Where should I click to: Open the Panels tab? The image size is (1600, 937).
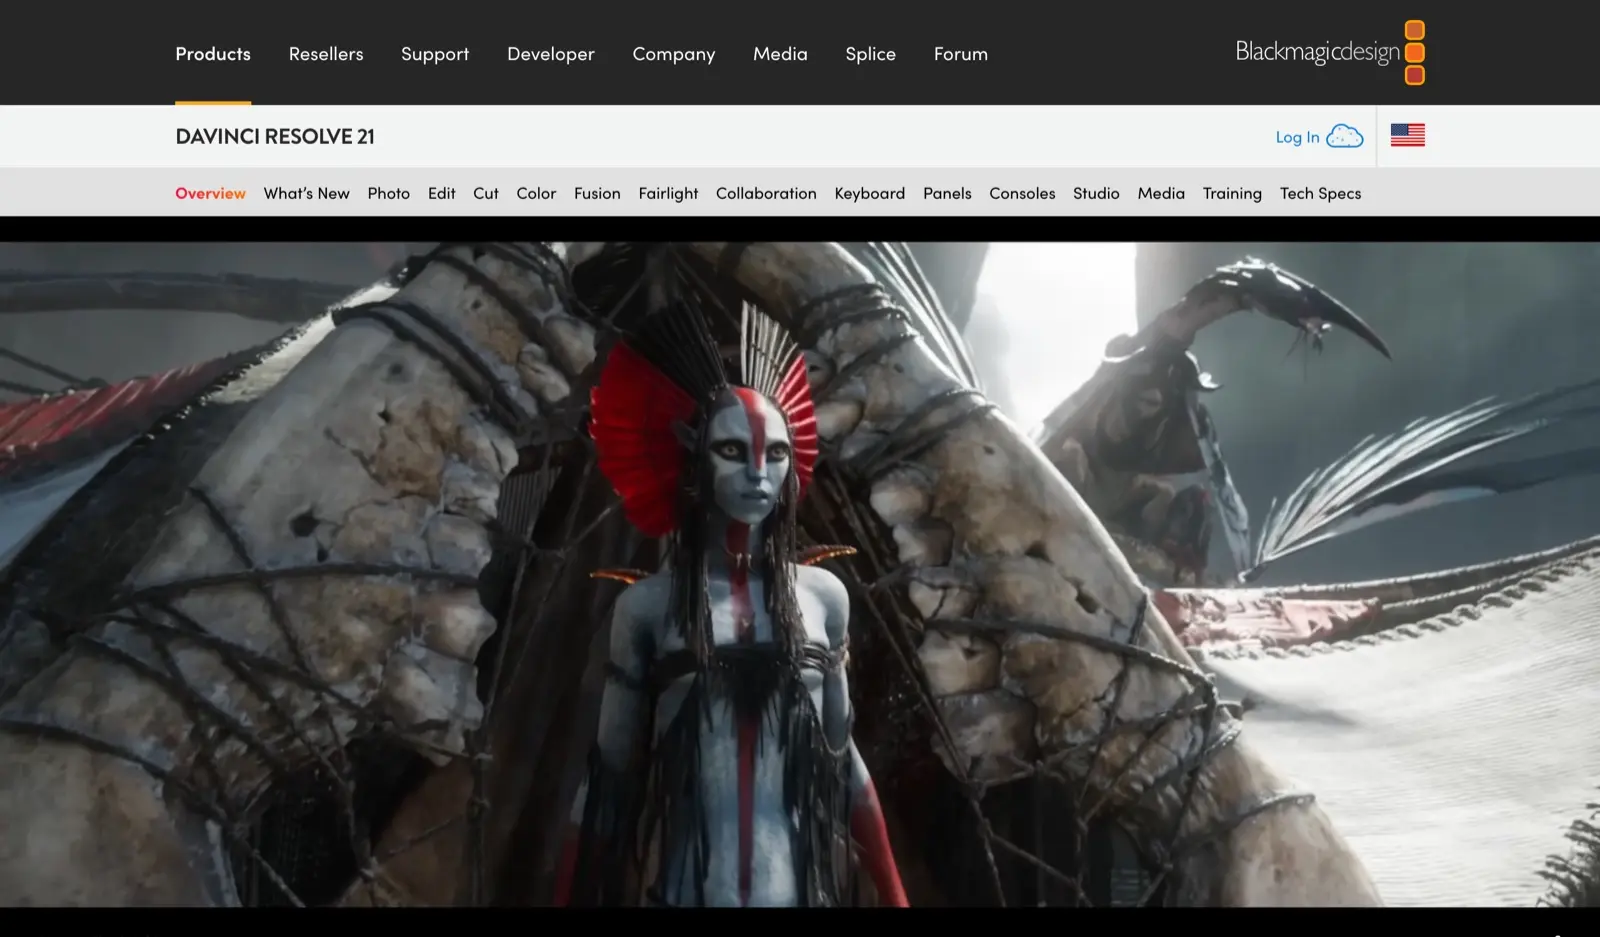coord(947,193)
